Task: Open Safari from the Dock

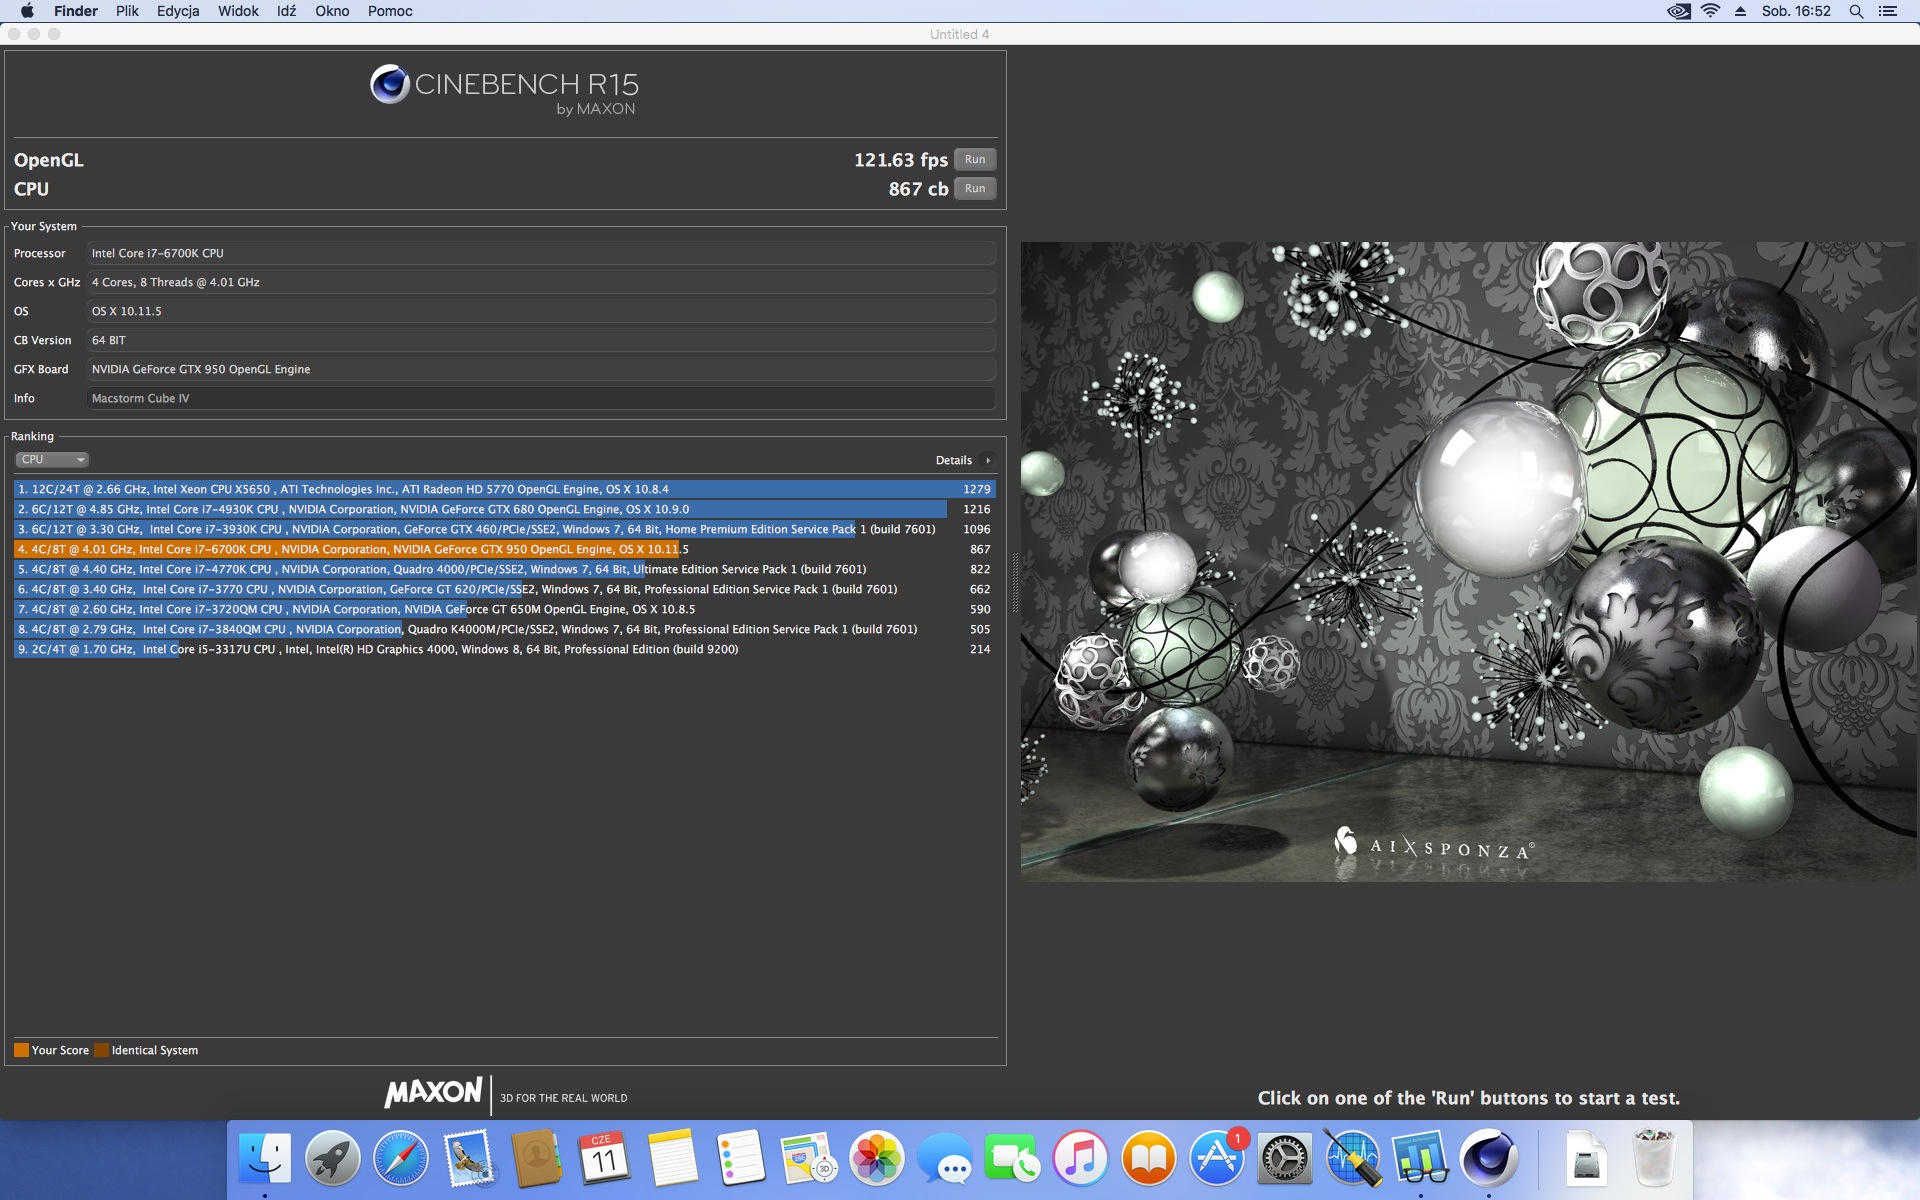Action: tap(400, 1158)
